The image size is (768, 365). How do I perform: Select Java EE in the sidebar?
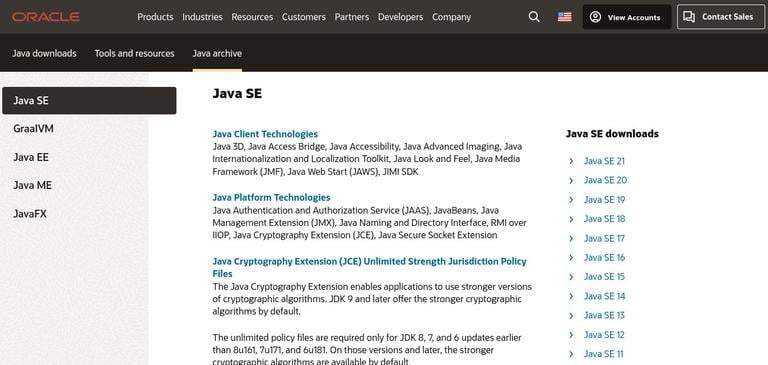31,157
